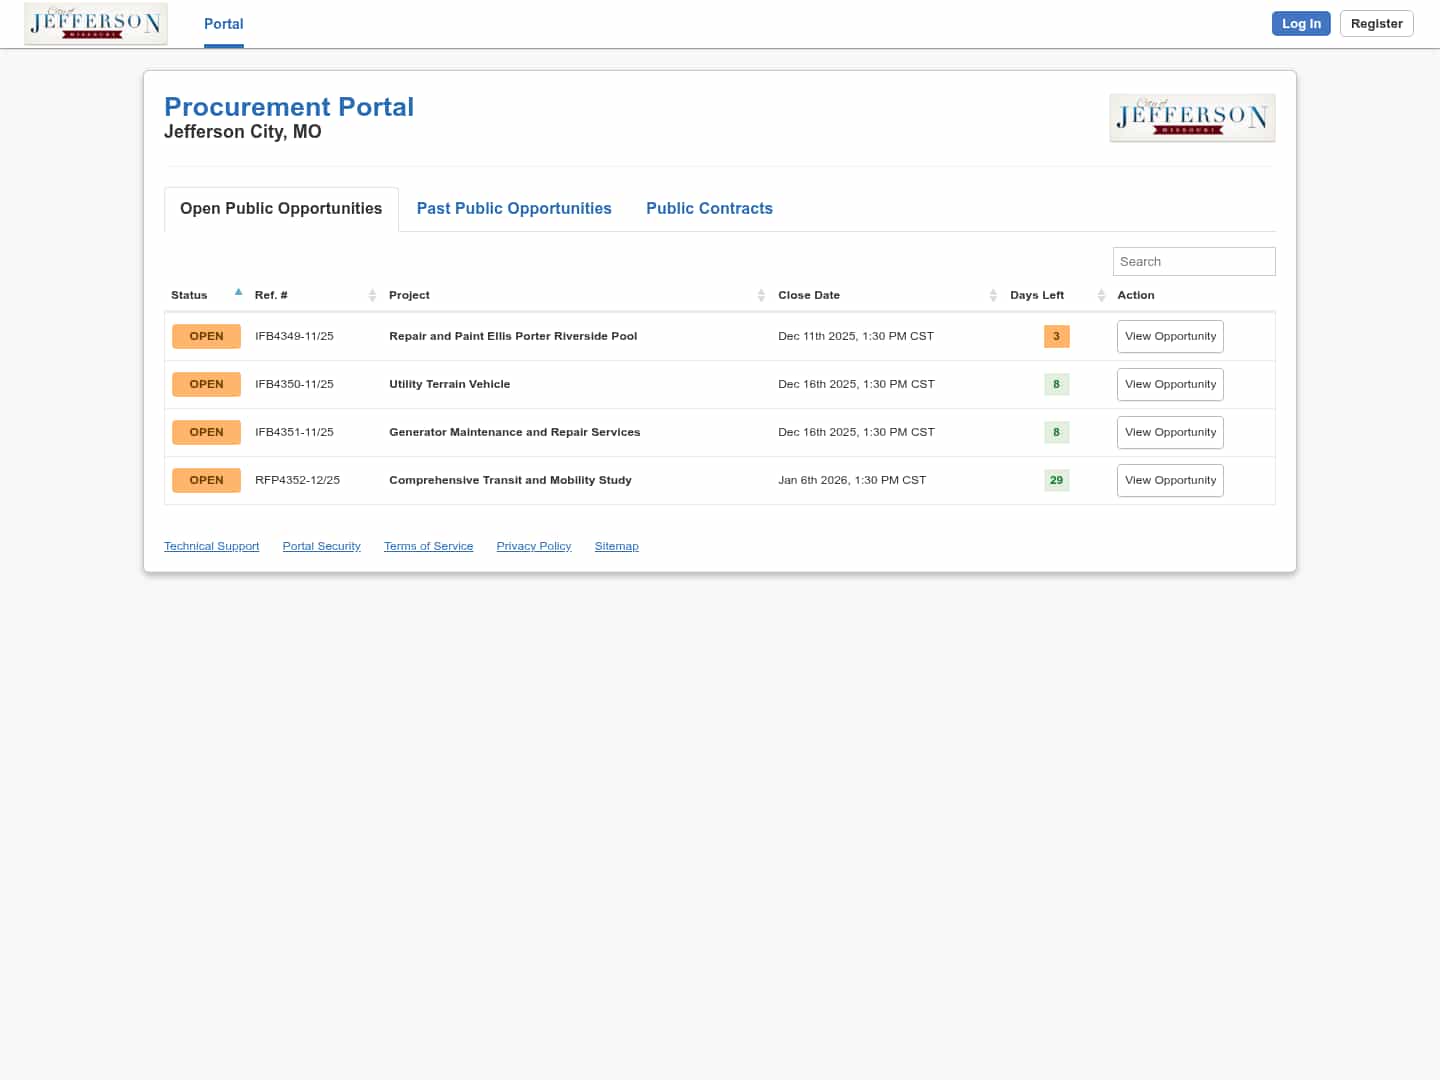The image size is (1440, 1080).
Task: Sort table by Status column arrow
Action: (x=238, y=293)
